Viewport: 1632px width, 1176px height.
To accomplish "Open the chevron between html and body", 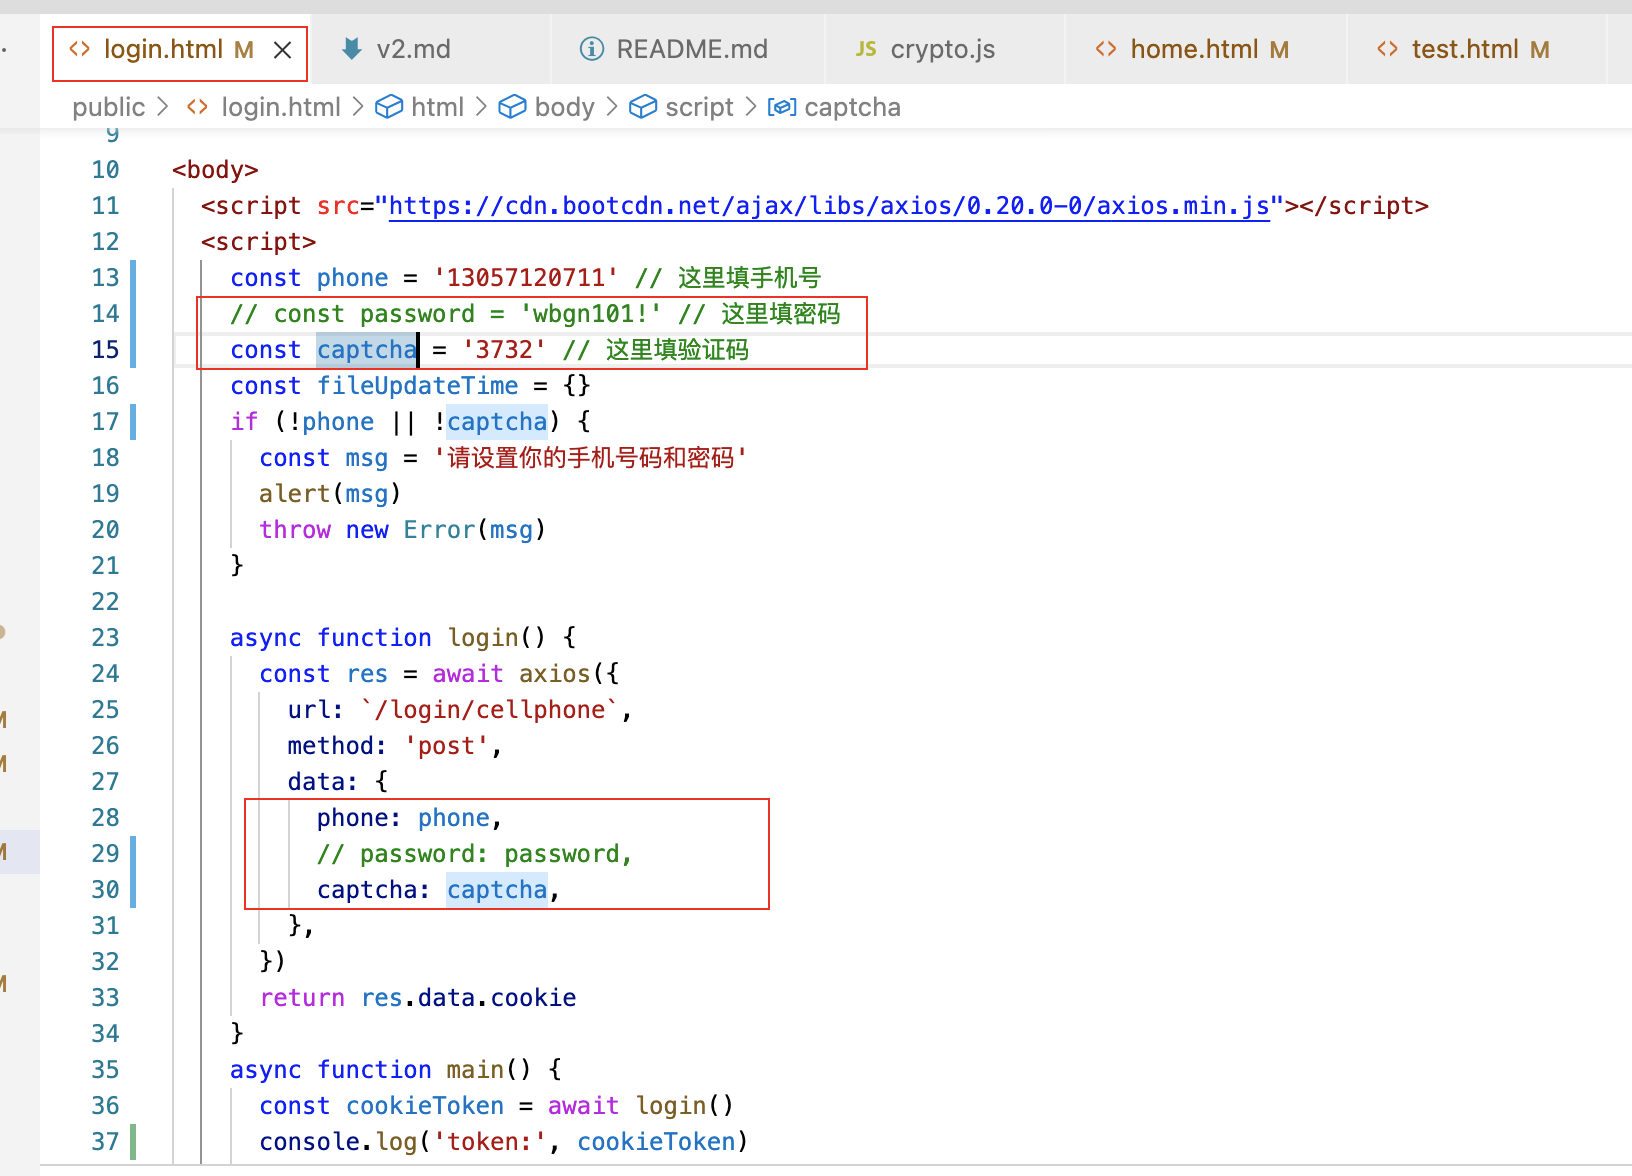I will pyautogui.click(x=480, y=107).
